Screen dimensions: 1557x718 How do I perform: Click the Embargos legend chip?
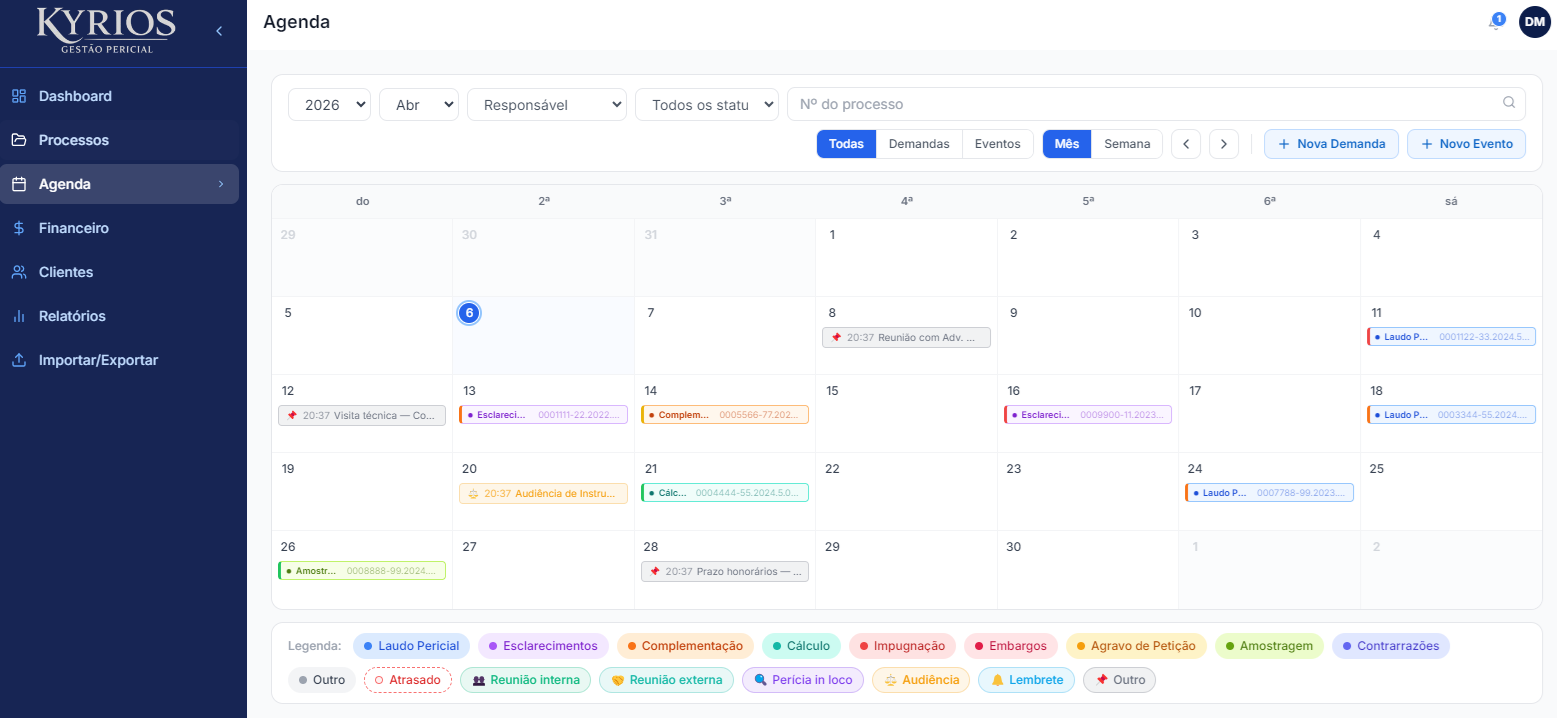click(1011, 646)
